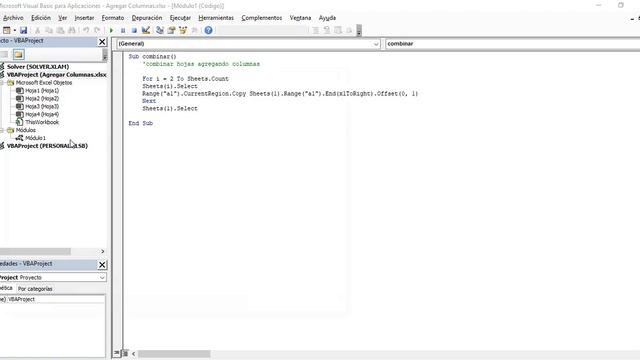
Task: Collapse the Microsoft Excel Objetos folder
Action: pos(2,82)
